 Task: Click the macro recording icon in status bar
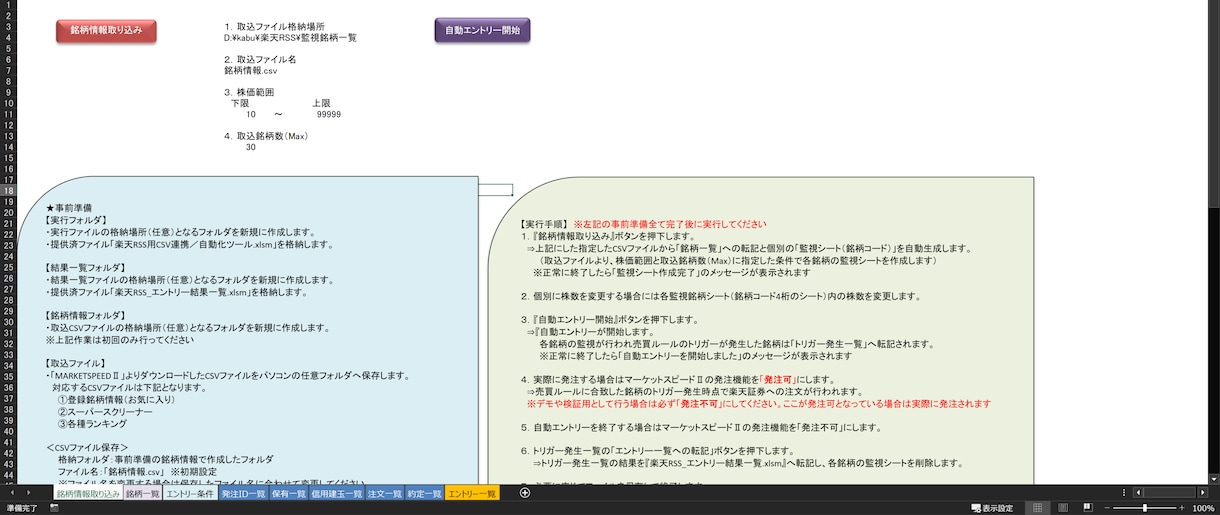click(x=54, y=508)
